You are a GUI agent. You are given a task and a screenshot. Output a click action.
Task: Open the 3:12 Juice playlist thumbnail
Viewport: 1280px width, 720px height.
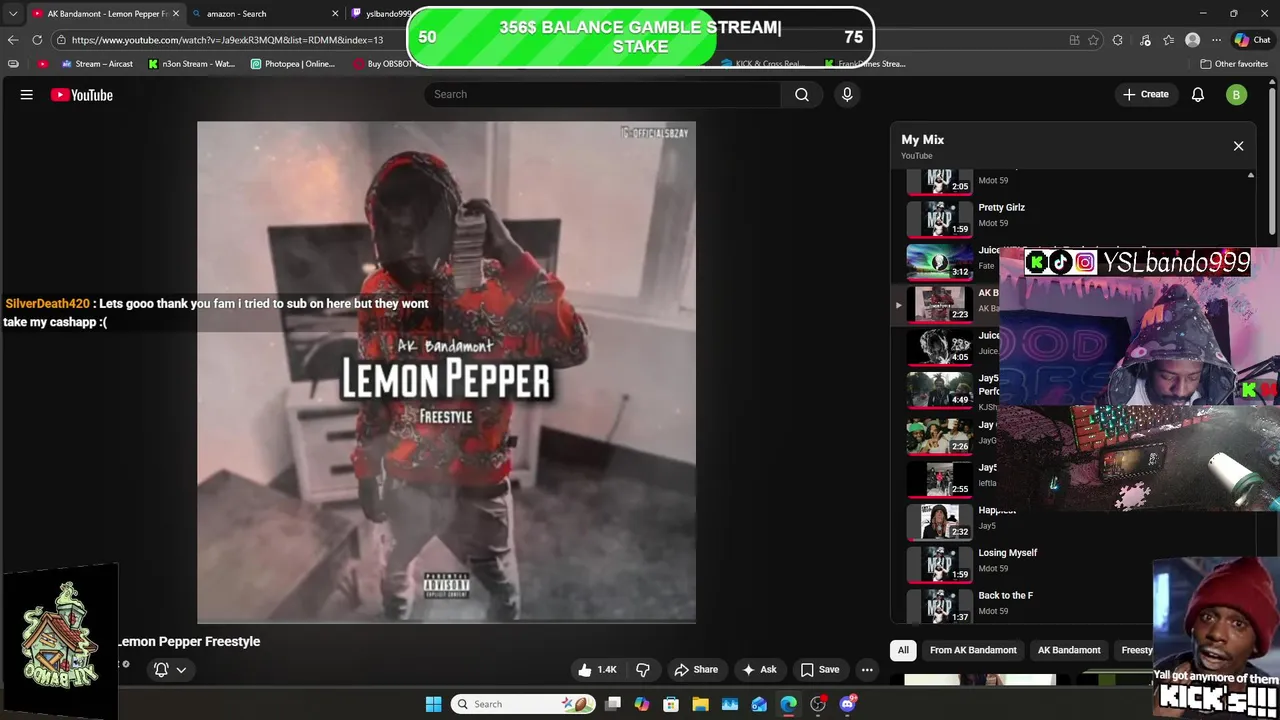(939, 262)
